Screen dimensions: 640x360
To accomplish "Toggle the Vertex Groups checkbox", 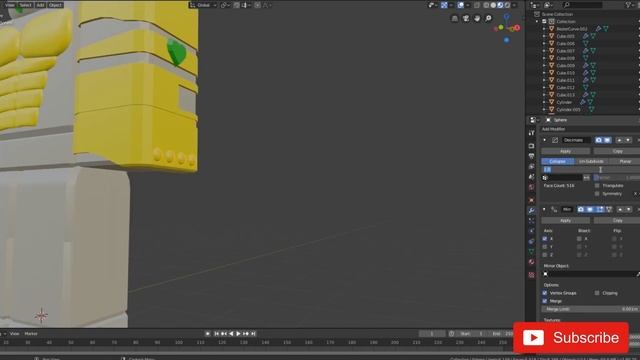I will click(x=545, y=293).
